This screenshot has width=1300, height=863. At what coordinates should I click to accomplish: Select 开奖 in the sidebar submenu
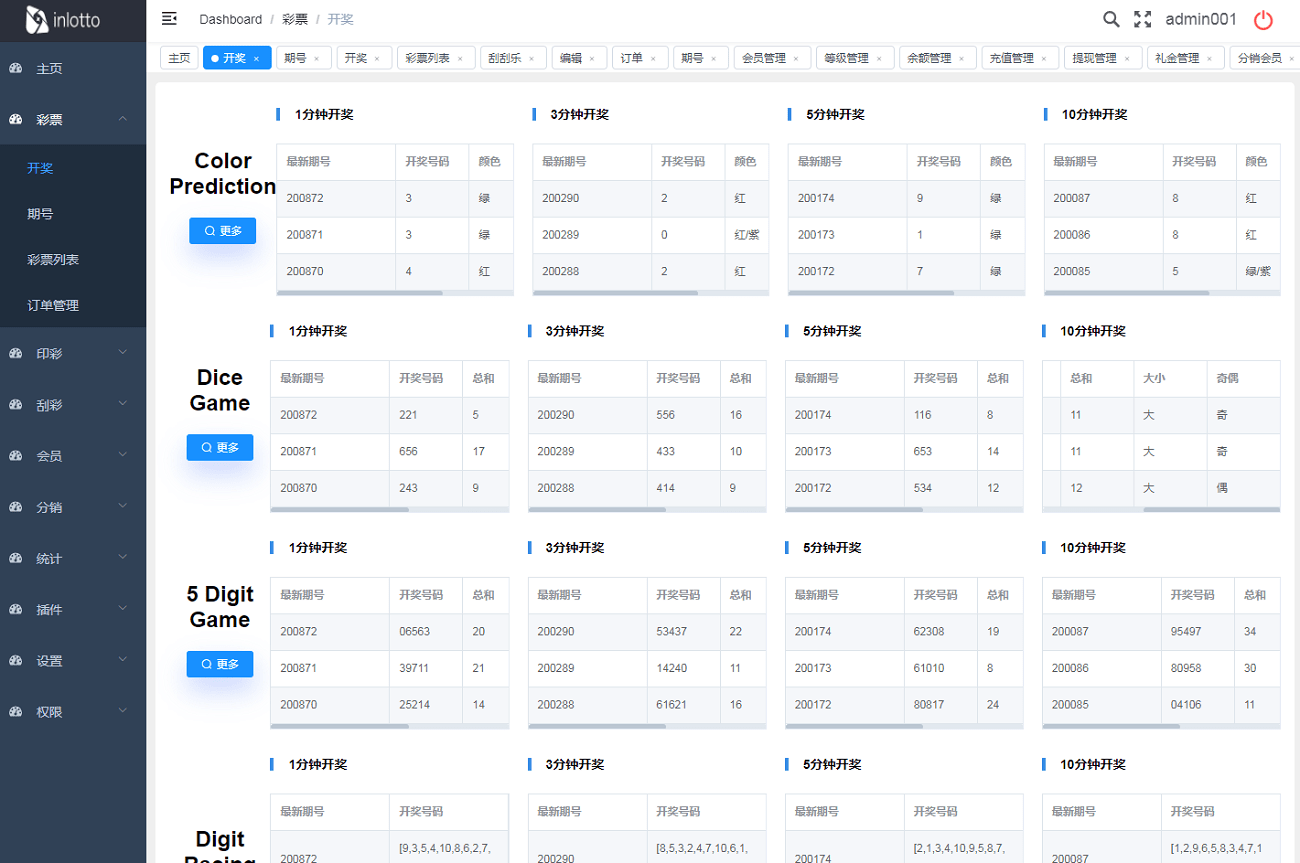click(x=73, y=168)
